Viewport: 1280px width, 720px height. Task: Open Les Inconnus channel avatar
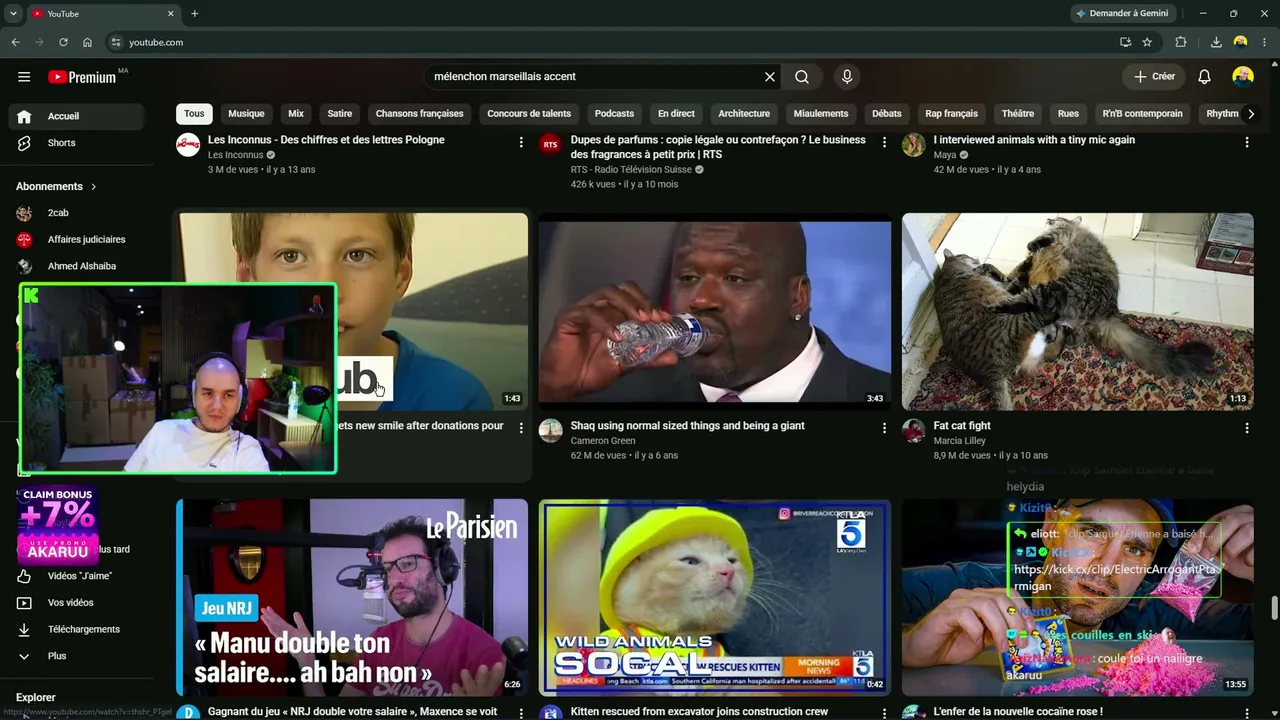click(188, 145)
